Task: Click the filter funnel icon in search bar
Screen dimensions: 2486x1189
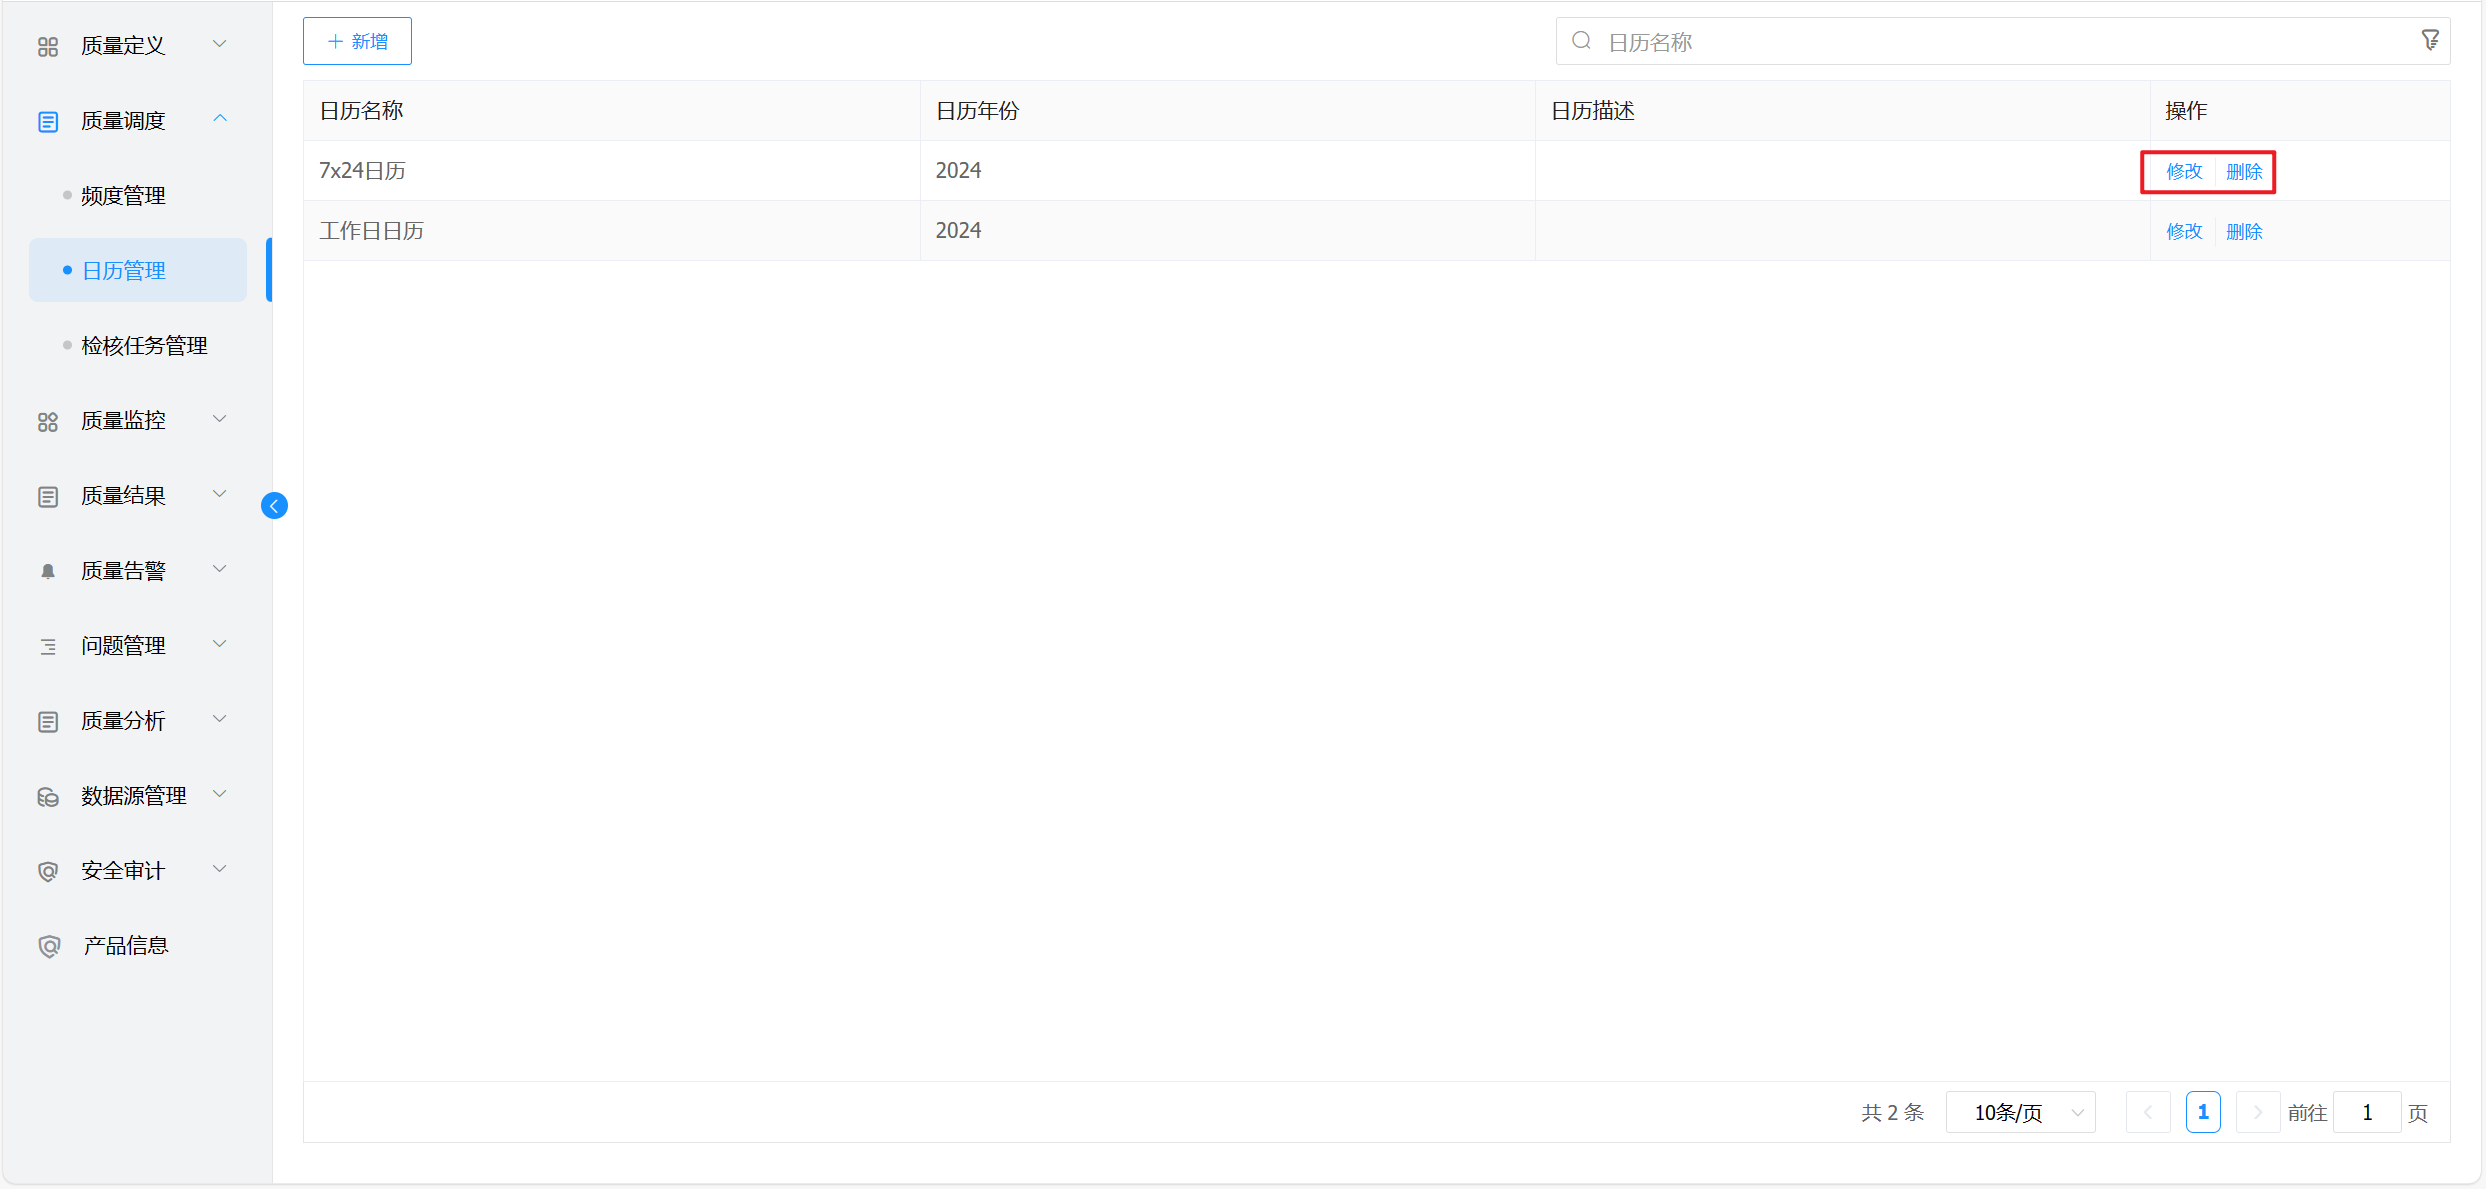Action: click(x=2430, y=41)
